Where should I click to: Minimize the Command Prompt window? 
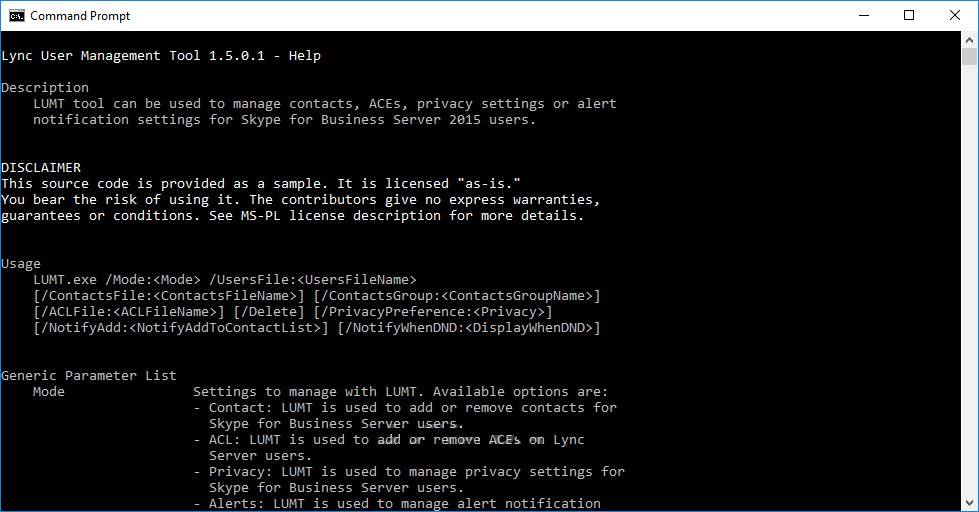coord(862,15)
